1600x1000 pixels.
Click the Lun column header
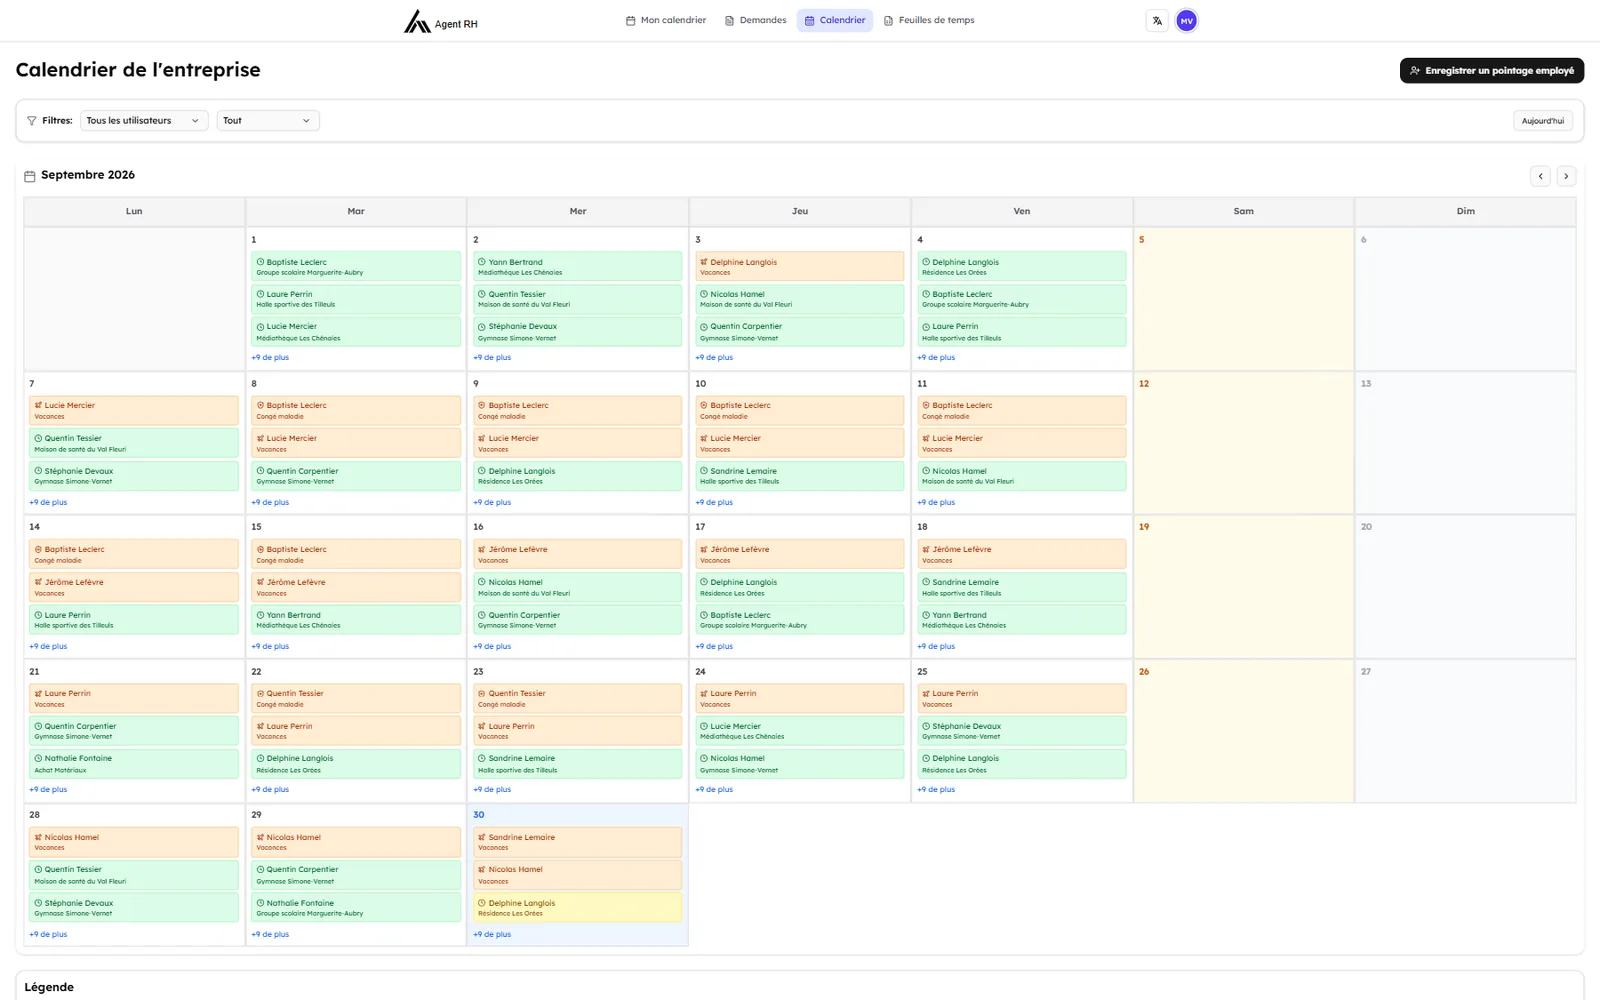pyautogui.click(x=134, y=211)
